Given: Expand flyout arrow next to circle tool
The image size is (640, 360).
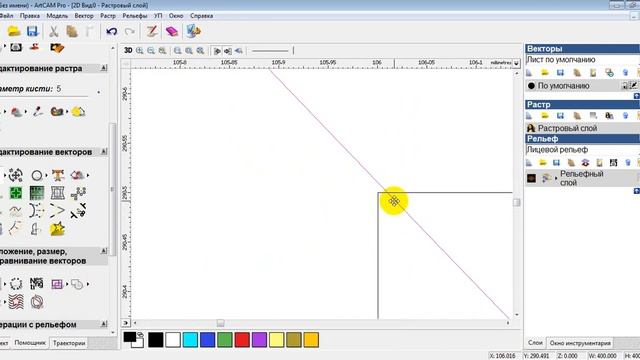Looking at the screenshot, I should pyautogui.click(x=46, y=176).
